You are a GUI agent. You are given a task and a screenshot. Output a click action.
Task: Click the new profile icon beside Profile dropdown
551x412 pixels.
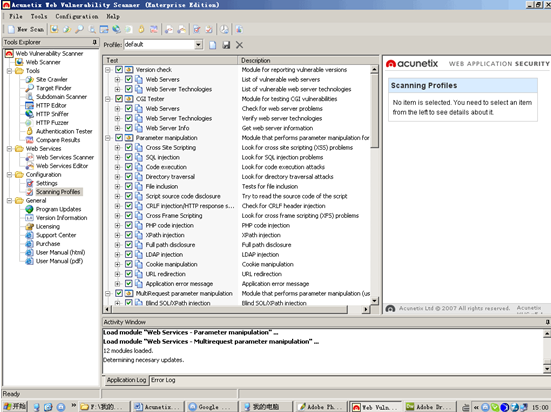click(x=213, y=45)
